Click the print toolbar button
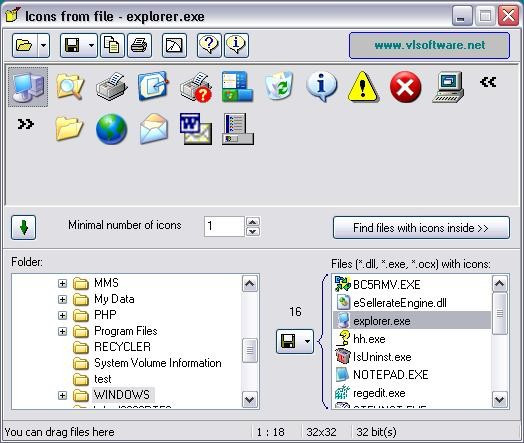The width and height of the screenshot is (524, 443). (x=139, y=45)
